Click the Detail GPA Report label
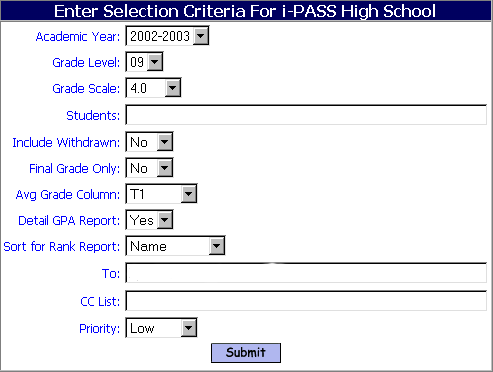 coord(69,221)
